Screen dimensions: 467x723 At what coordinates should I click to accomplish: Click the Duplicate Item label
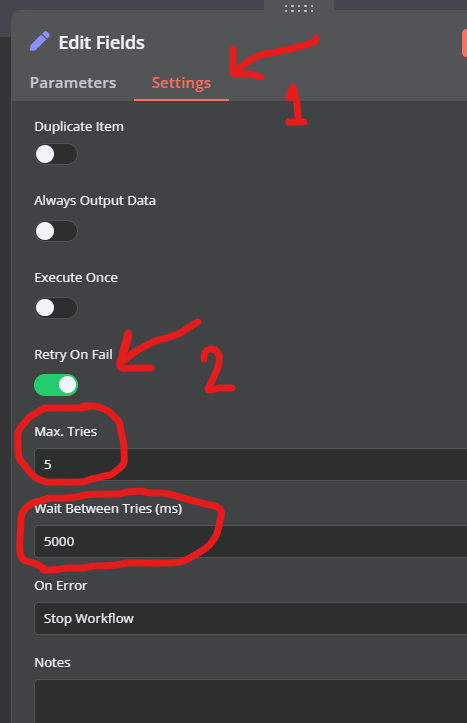tap(79, 126)
